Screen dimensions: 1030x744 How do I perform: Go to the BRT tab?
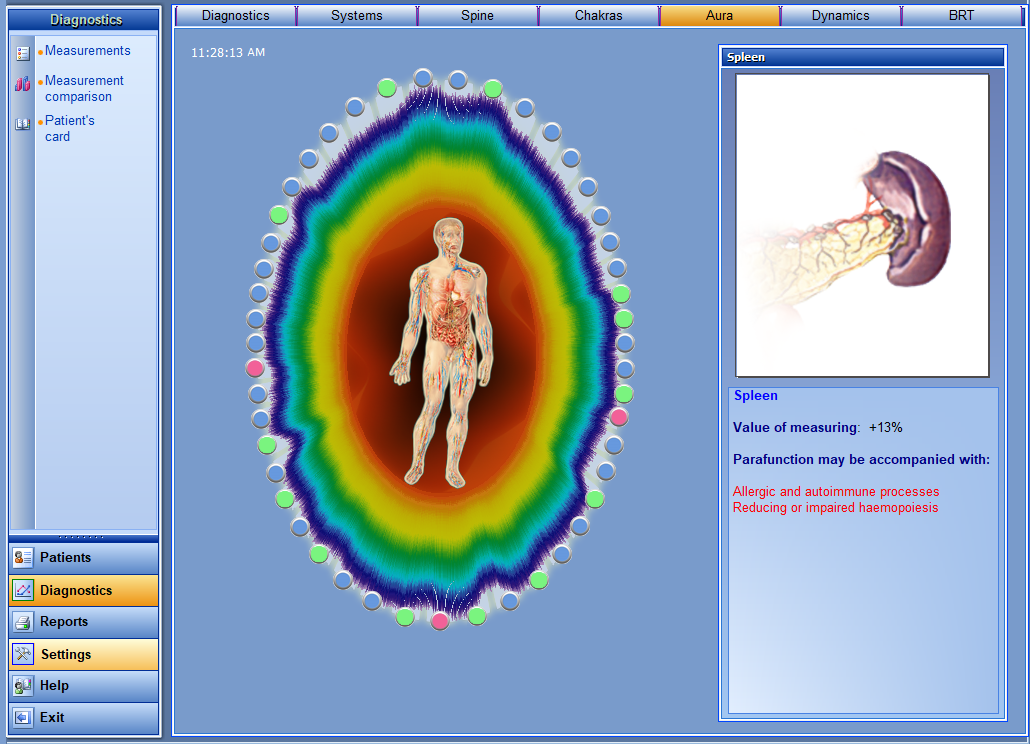961,16
